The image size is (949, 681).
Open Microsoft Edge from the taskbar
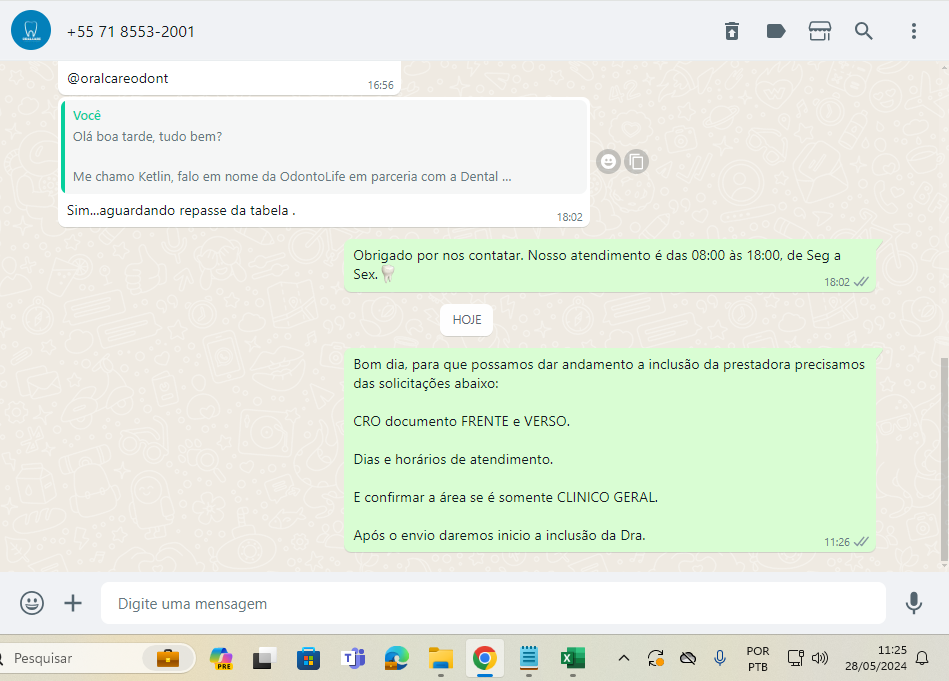(396, 658)
